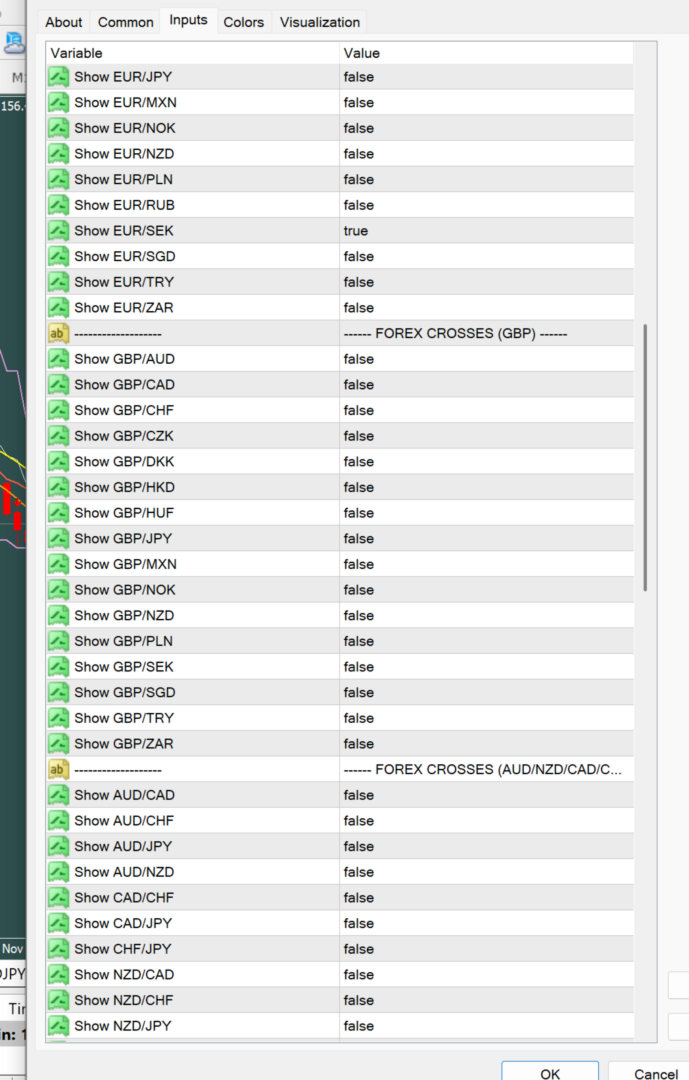Click the icon beside Show CHF/JPY

[59, 949]
